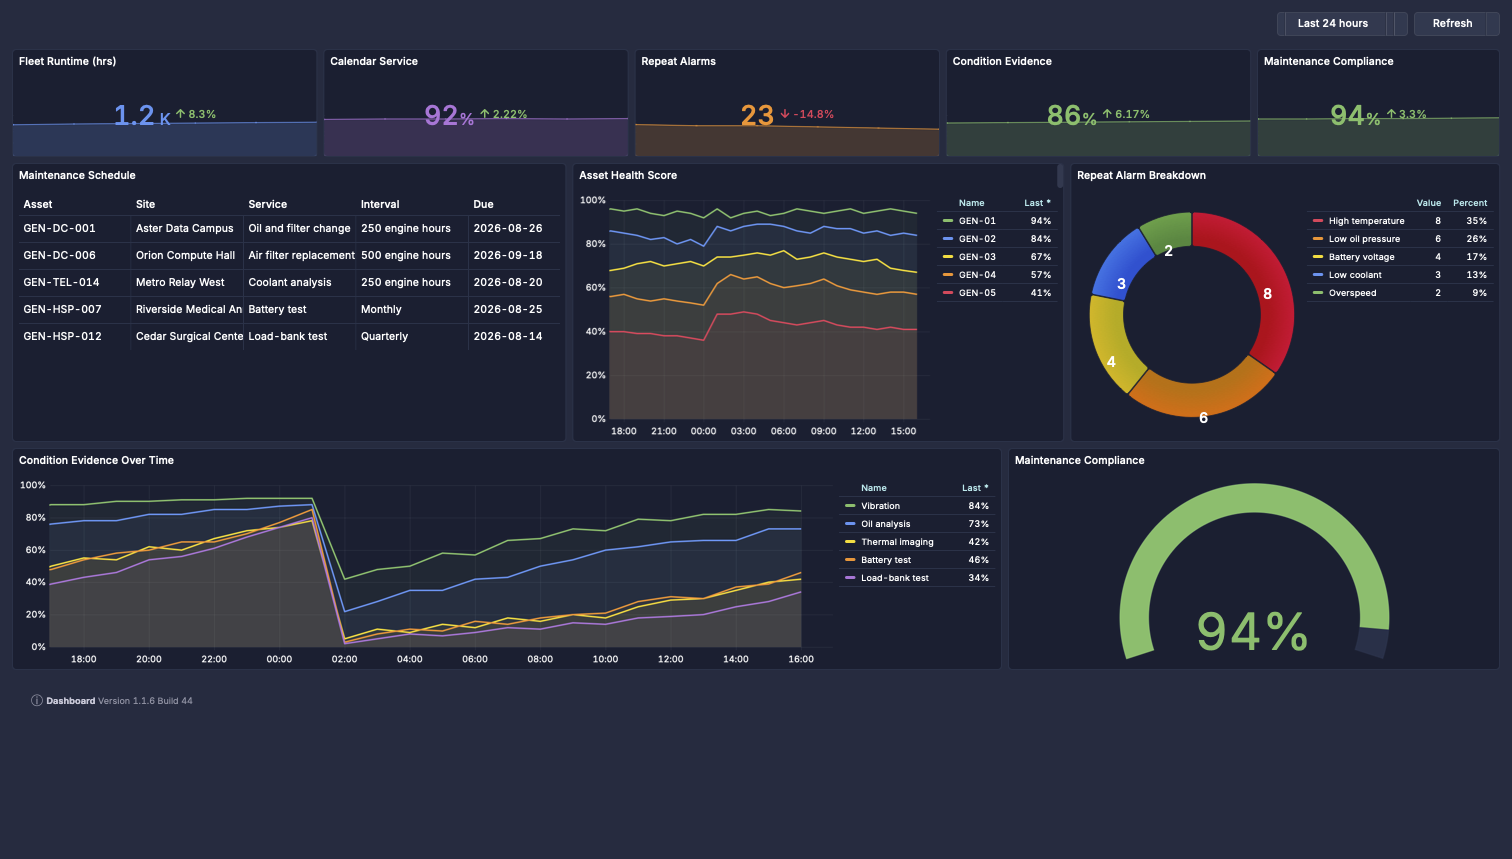Click the Low coolant legend row

pyautogui.click(x=1400, y=275)
